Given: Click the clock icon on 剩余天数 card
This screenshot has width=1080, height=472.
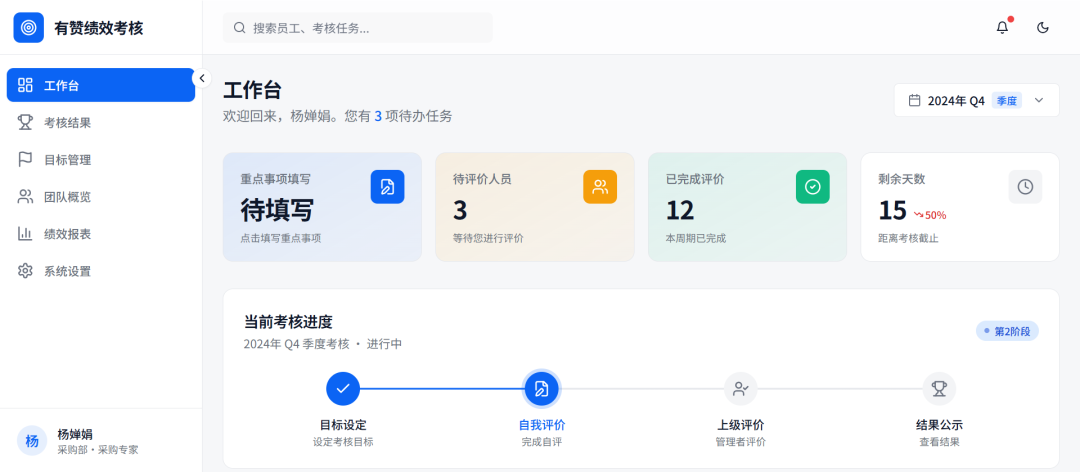Looking at the screenshot, I should (1026, 187).
